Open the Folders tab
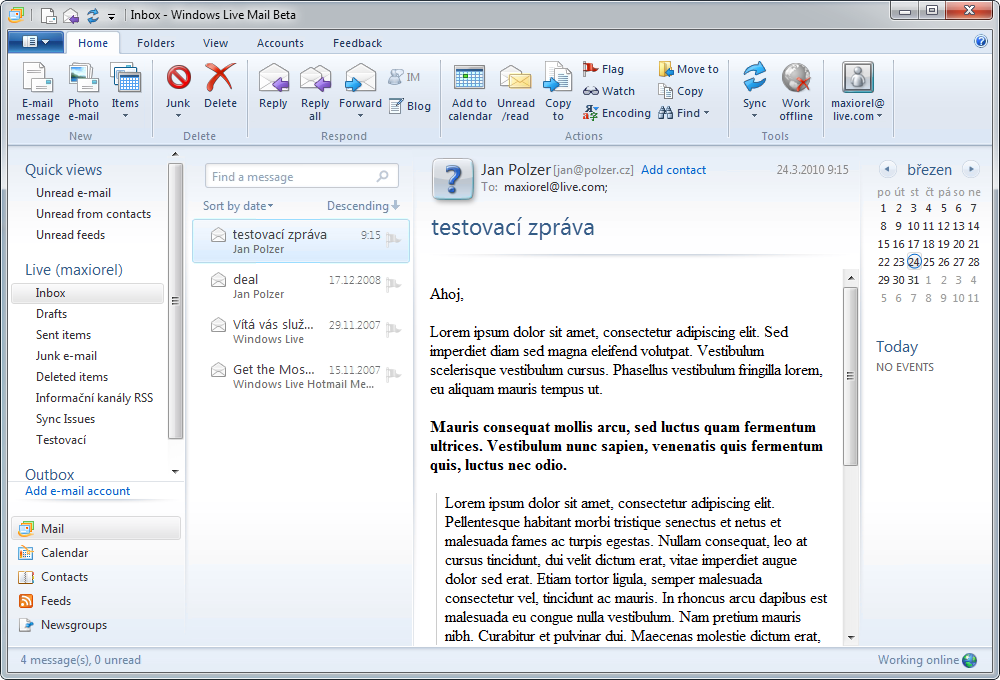 (x=156, y=43)
